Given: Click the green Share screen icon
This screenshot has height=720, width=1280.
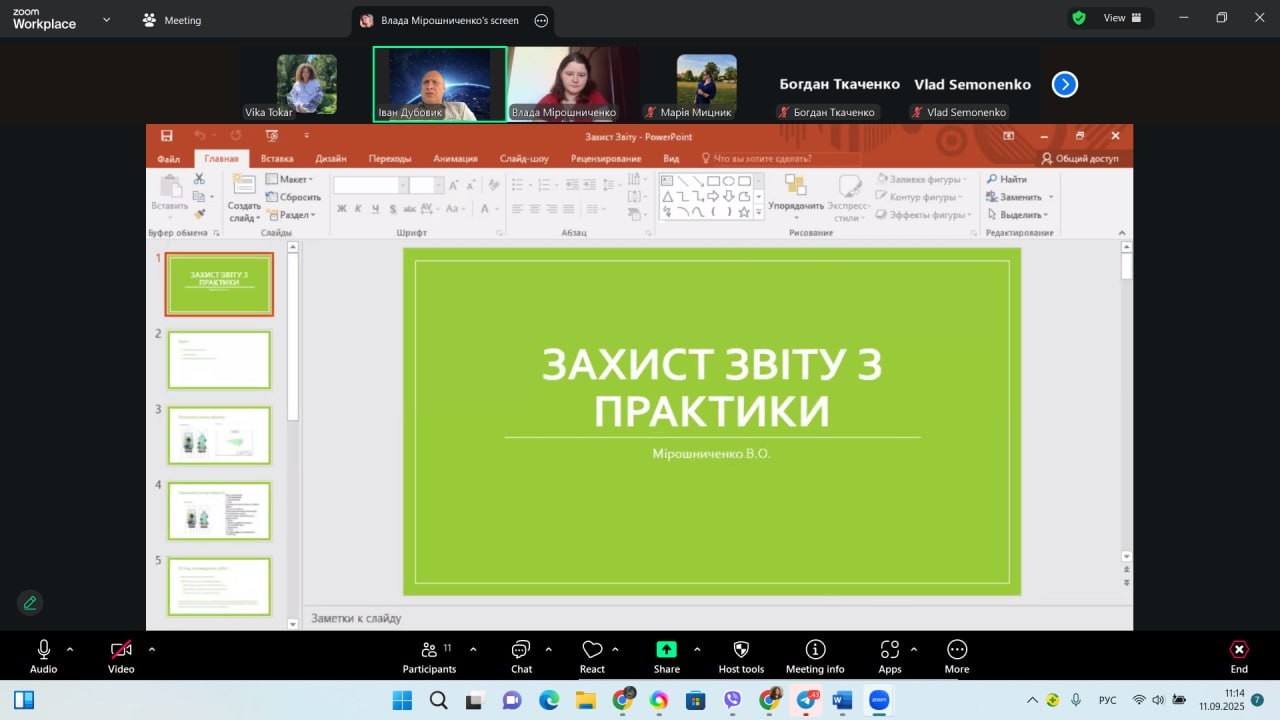Looking at the screenshot, I should pos(666,651).
